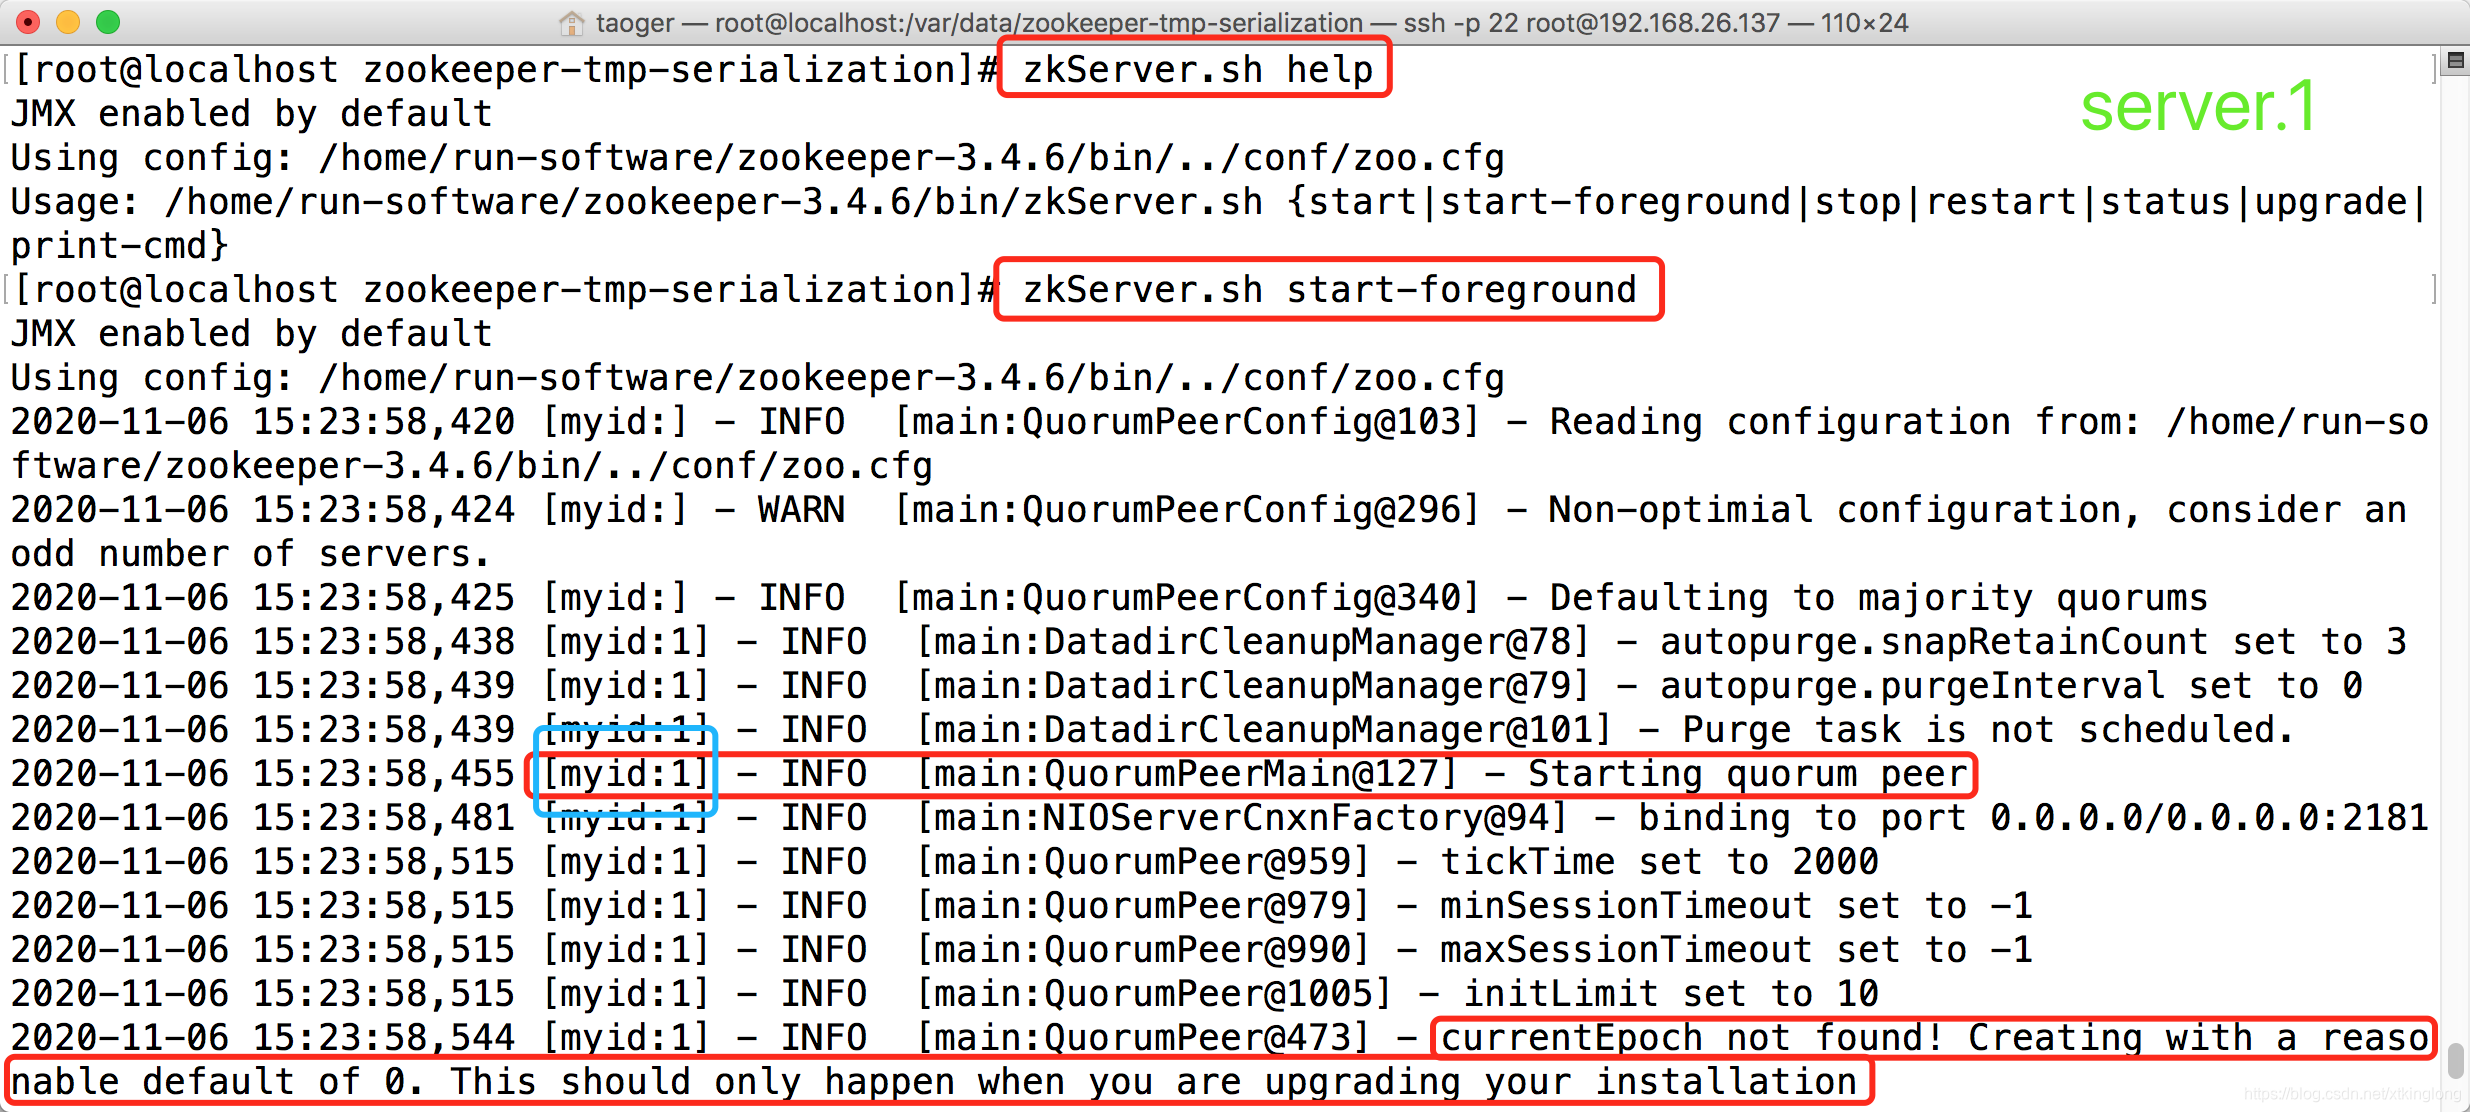Maximize the terminal using green button

pos(108,22)
